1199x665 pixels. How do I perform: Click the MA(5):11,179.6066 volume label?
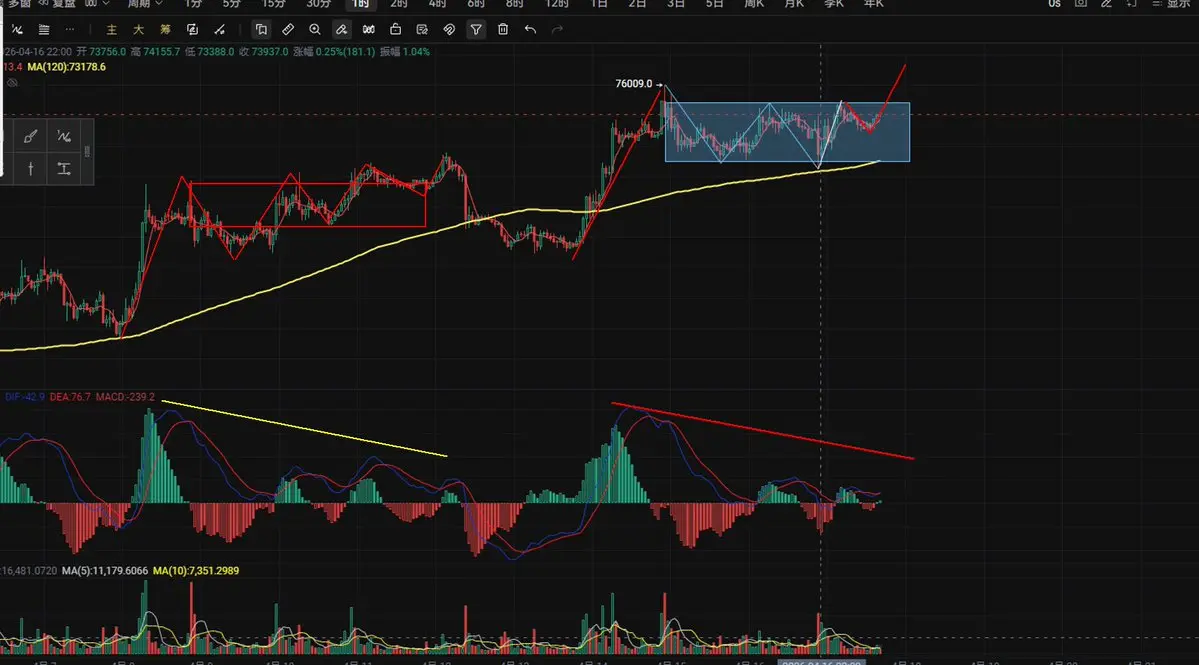pyautogui.click(x=105, y=570)
